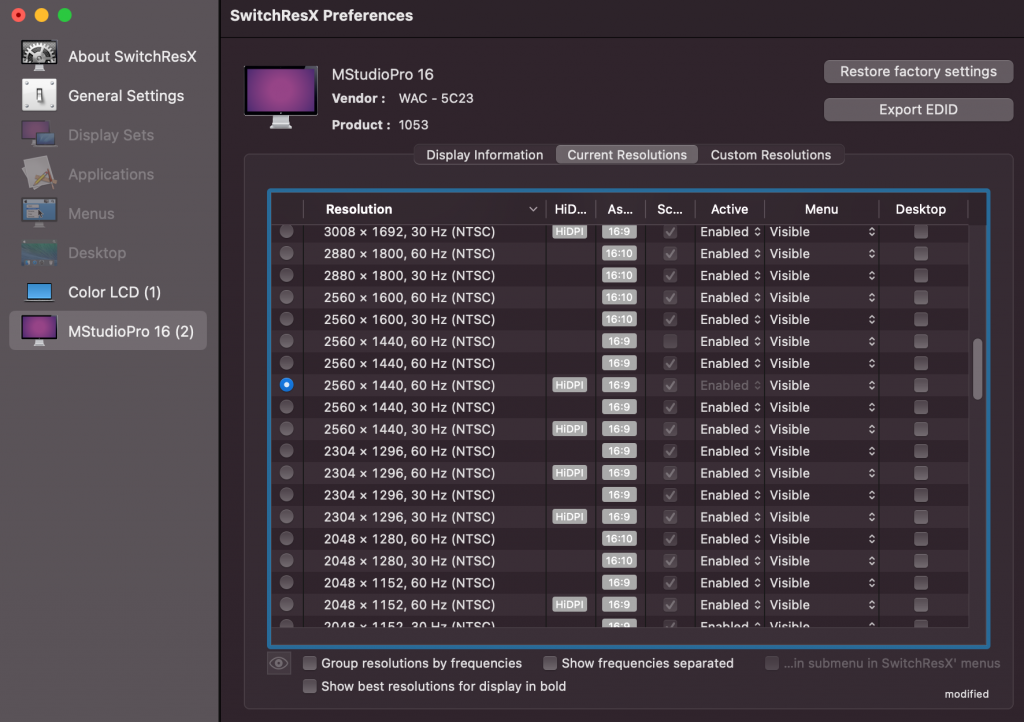1024x722 pixels.
Task: Click '2048 × 1152, 60 Hz (NTSC)' text with HiDPI
Action: (x=409, y=604)
